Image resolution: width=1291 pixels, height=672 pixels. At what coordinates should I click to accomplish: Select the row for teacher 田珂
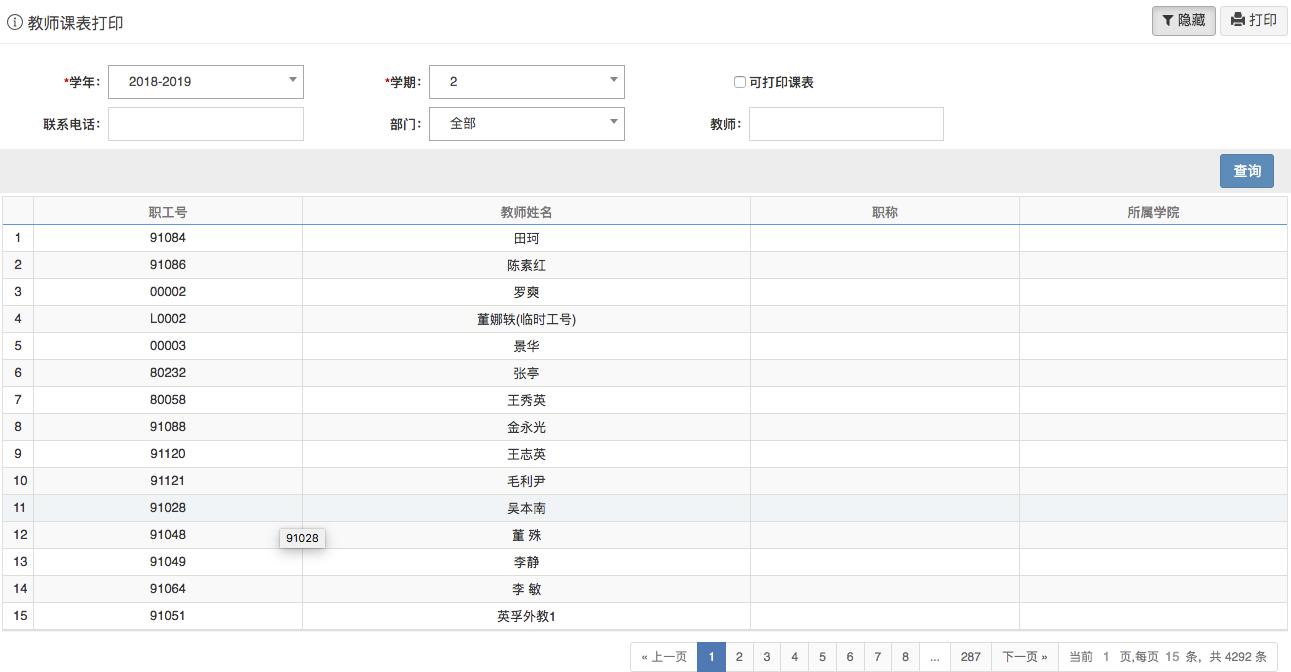click(527, 238)
